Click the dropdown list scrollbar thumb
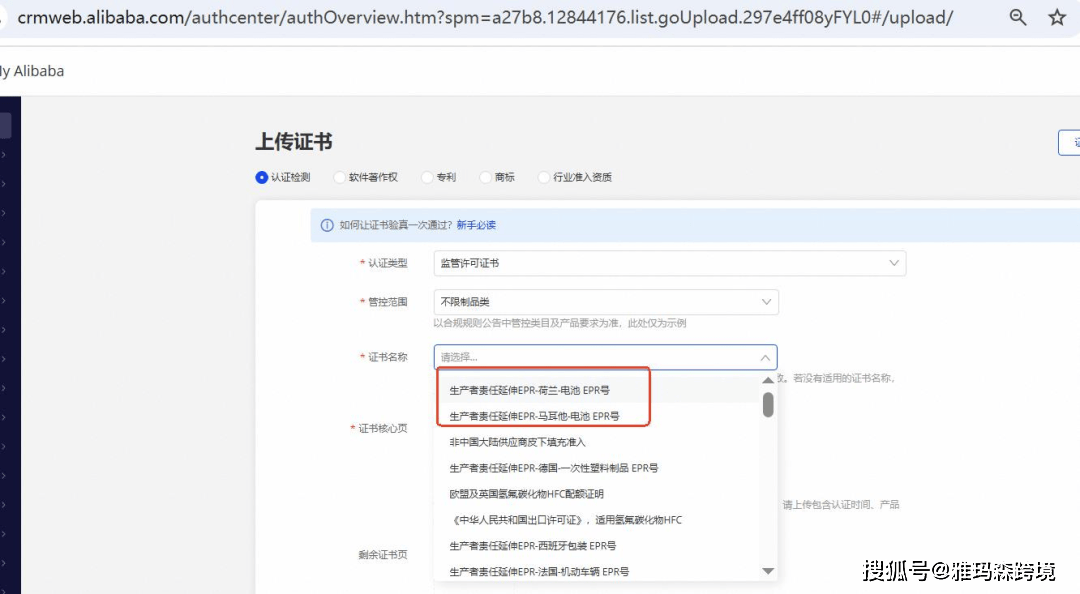The height and width of the screenshot is (594, 1080). [768, 404]
